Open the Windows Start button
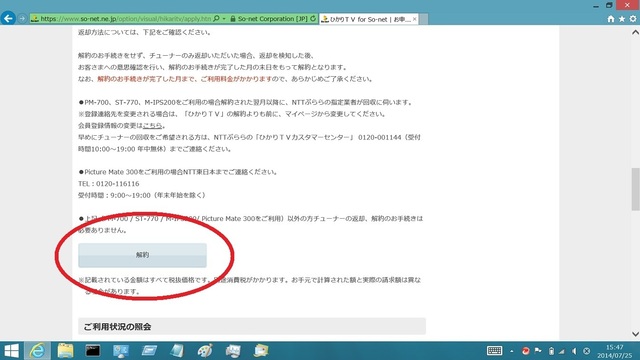This screenshot has height=360, width=640. 11,351
